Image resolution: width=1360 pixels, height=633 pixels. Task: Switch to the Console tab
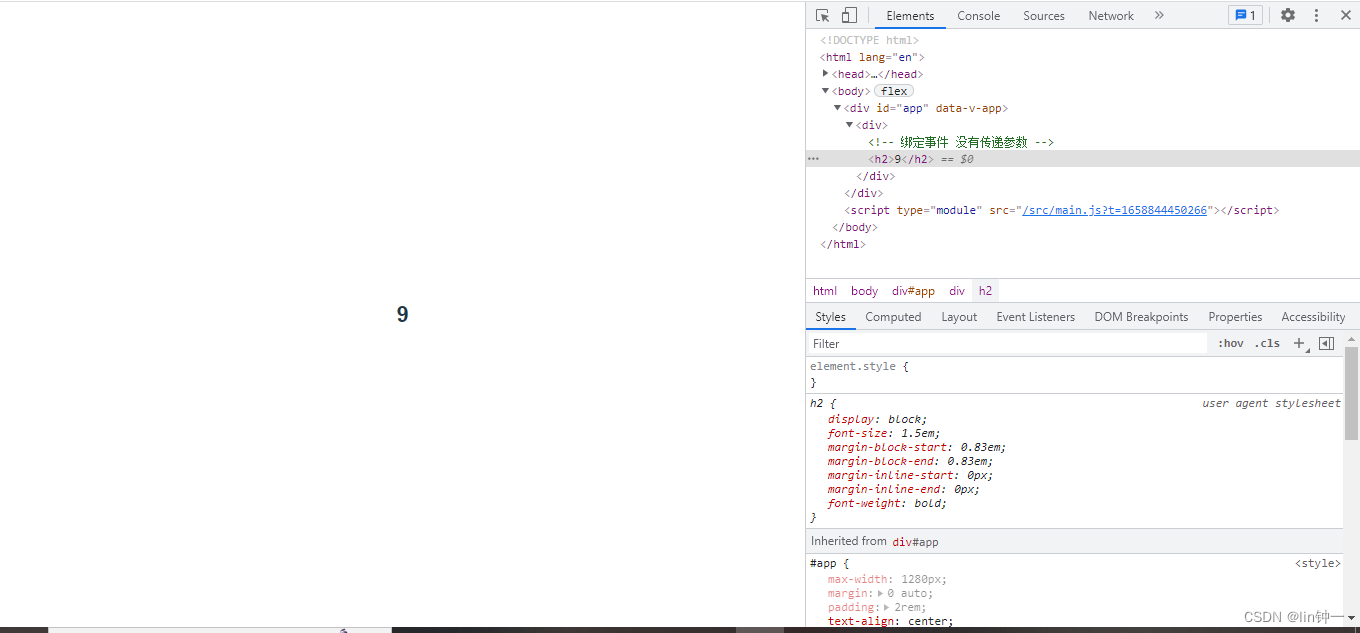[978, 16]
